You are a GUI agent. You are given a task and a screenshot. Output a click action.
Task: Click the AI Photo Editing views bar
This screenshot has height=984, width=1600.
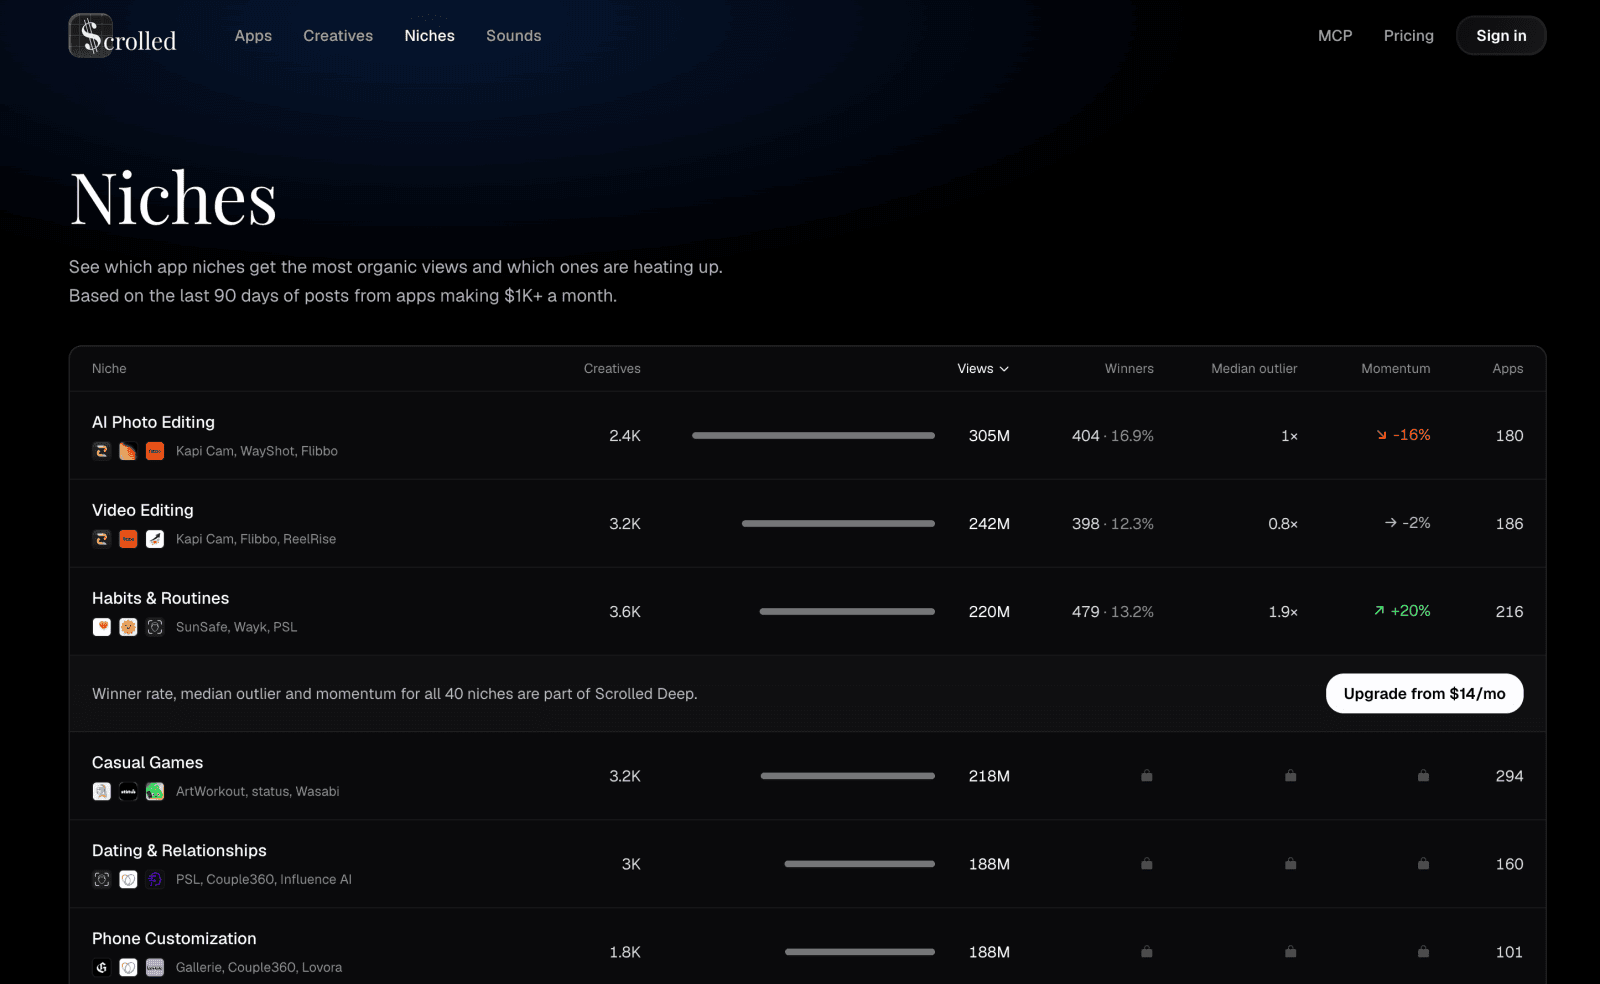pos(813,436)
